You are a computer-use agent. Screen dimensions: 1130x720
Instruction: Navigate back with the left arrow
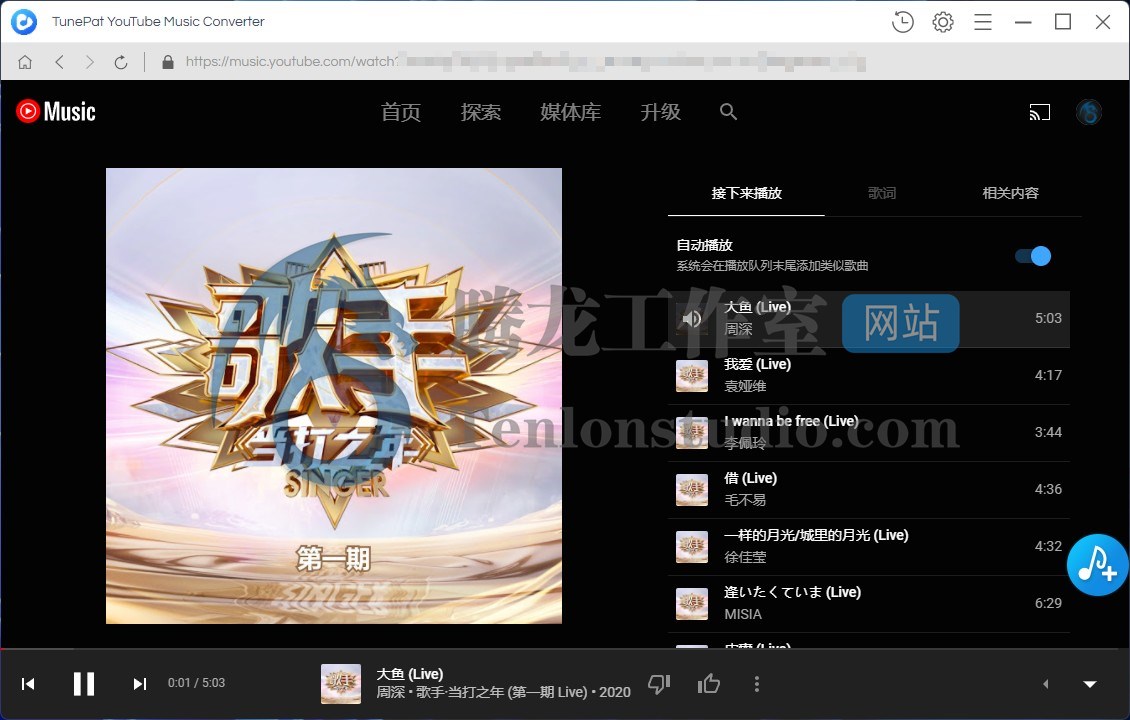point(59,62)
